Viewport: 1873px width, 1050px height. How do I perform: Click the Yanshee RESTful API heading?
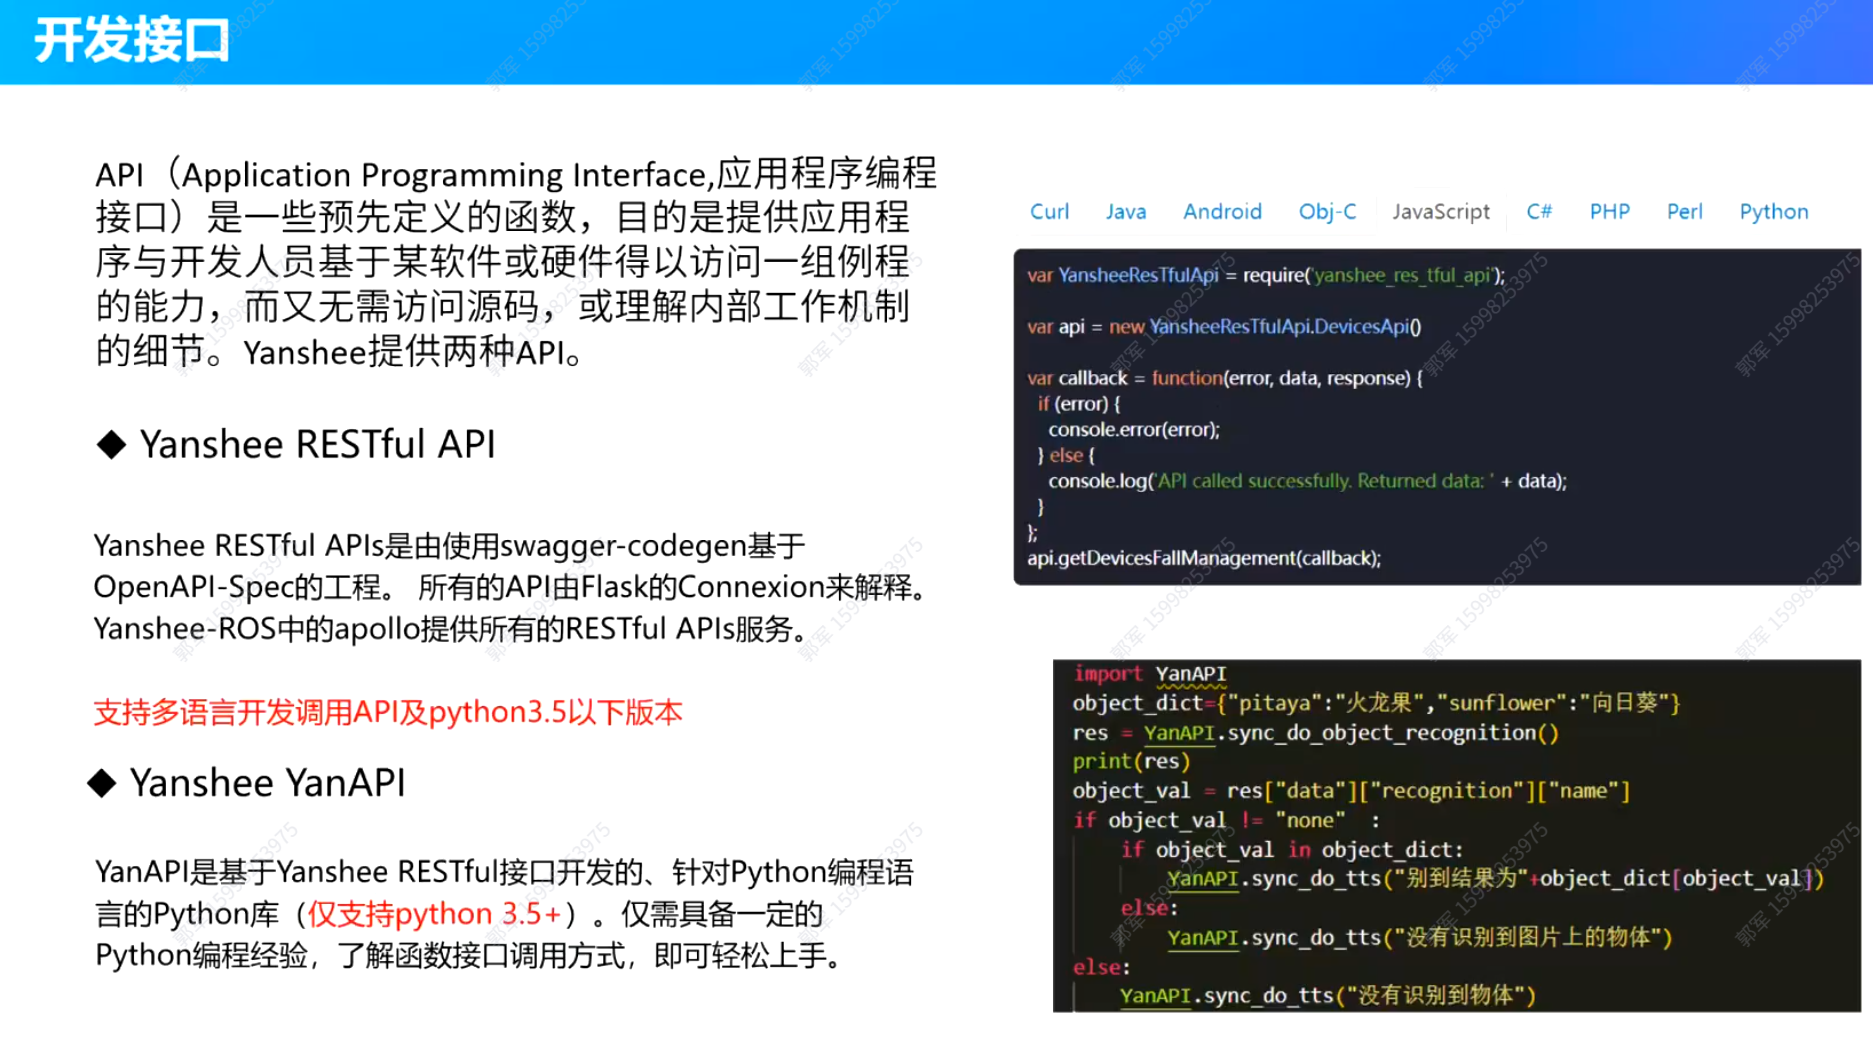coord(317,444)
